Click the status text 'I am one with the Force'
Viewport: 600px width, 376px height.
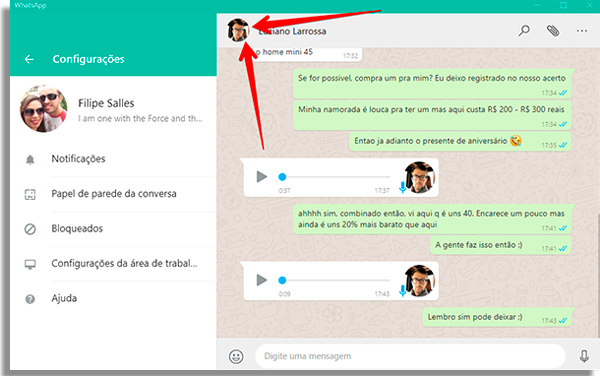[140, 119]
